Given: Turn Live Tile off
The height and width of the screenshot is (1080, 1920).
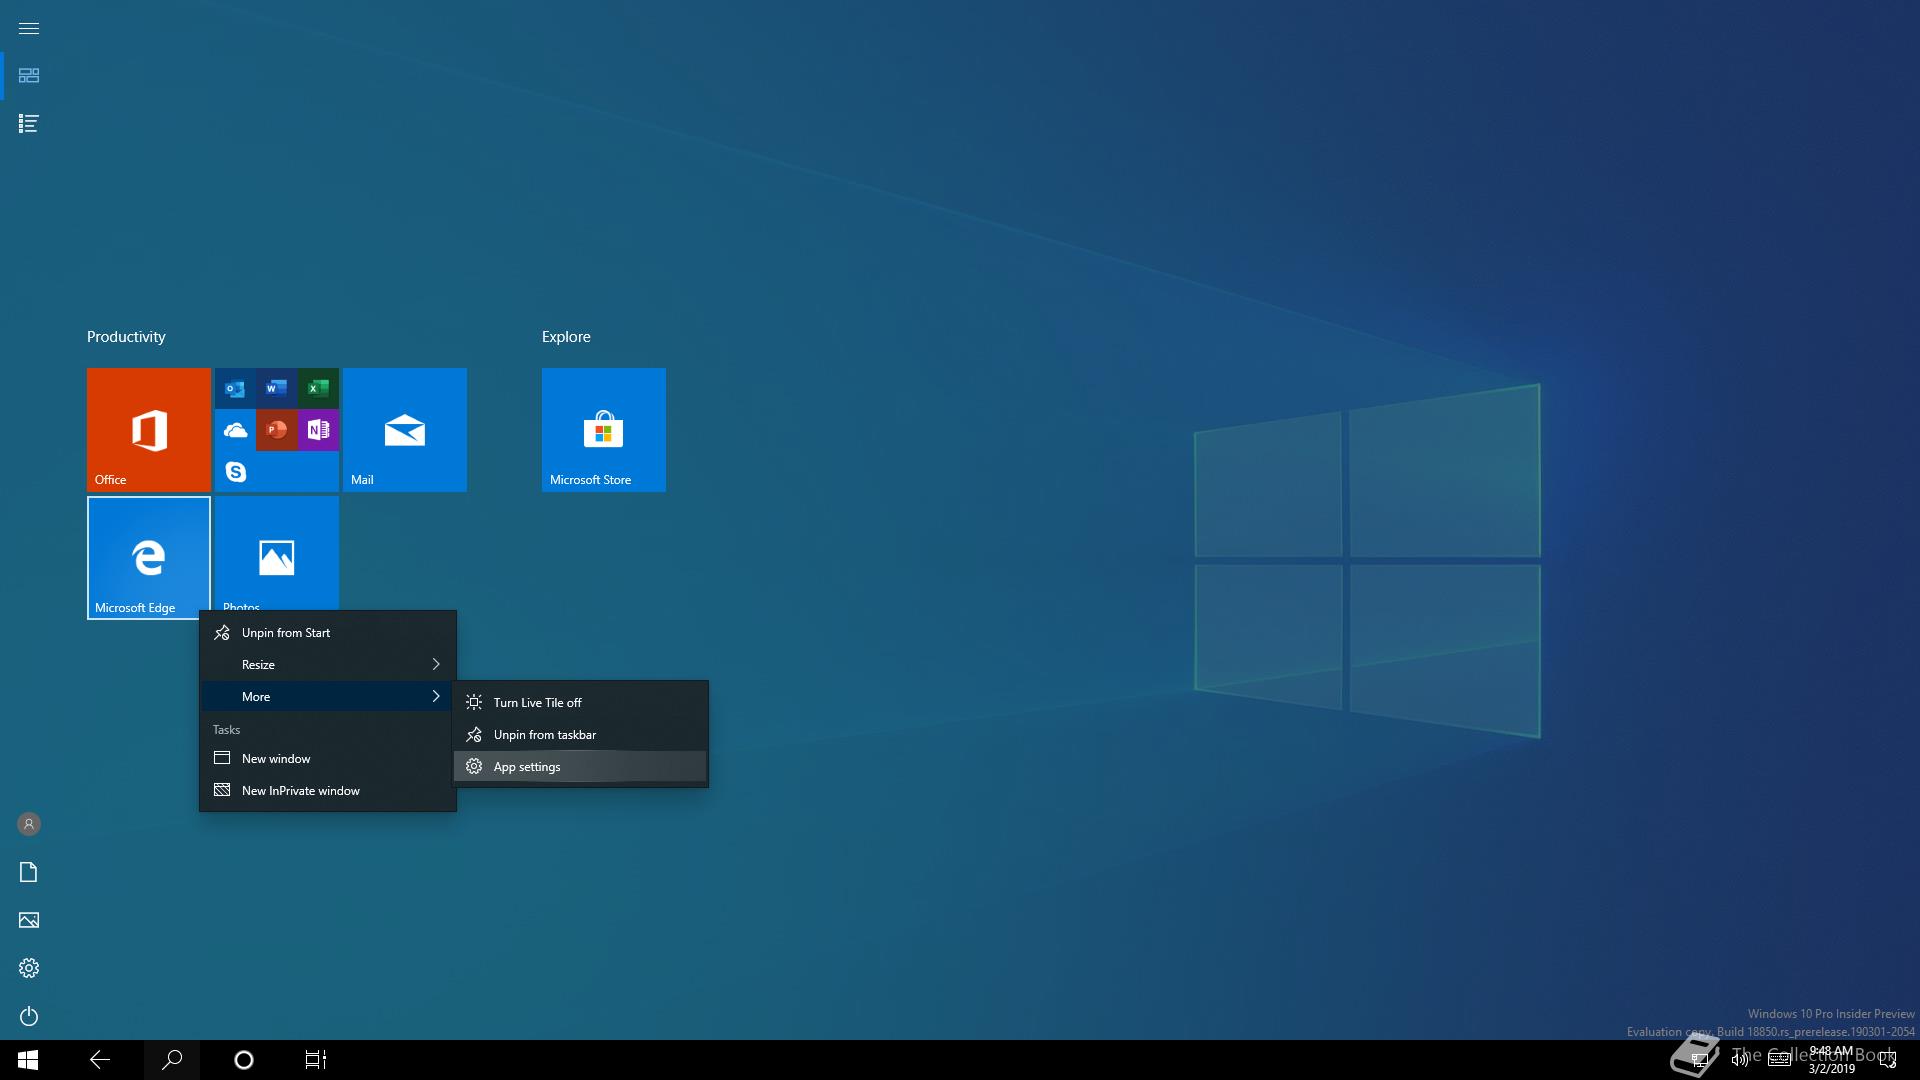Looking at the screenshot, I should (580, 703).
